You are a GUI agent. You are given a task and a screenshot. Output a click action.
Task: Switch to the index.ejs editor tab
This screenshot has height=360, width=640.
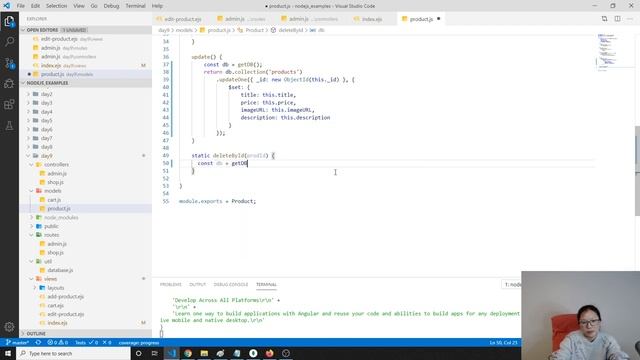[x=371, y=19]
